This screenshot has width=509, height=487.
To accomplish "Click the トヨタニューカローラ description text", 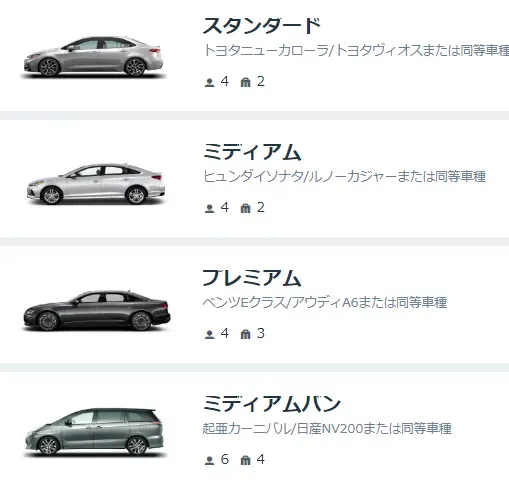I will pos(356,50).
